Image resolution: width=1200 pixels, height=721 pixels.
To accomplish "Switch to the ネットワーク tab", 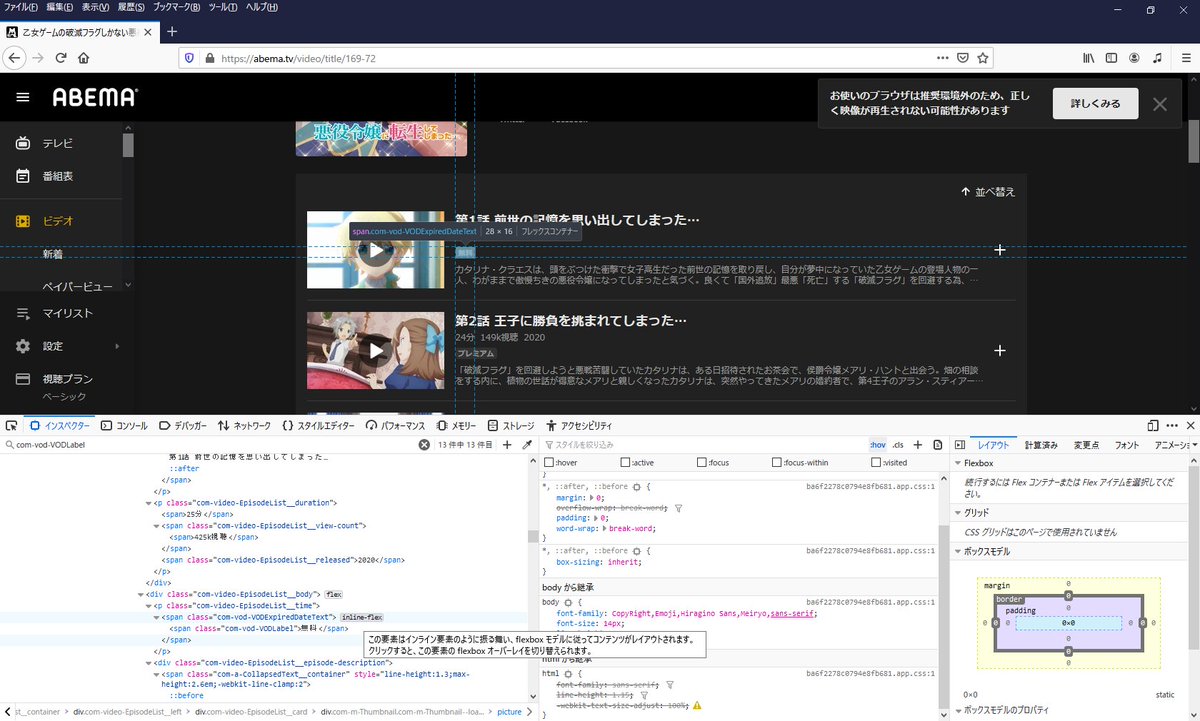I will [244, 425].
